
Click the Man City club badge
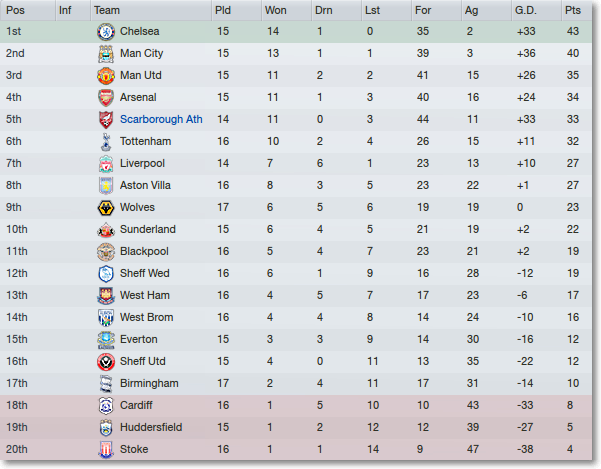pos(106,54)
